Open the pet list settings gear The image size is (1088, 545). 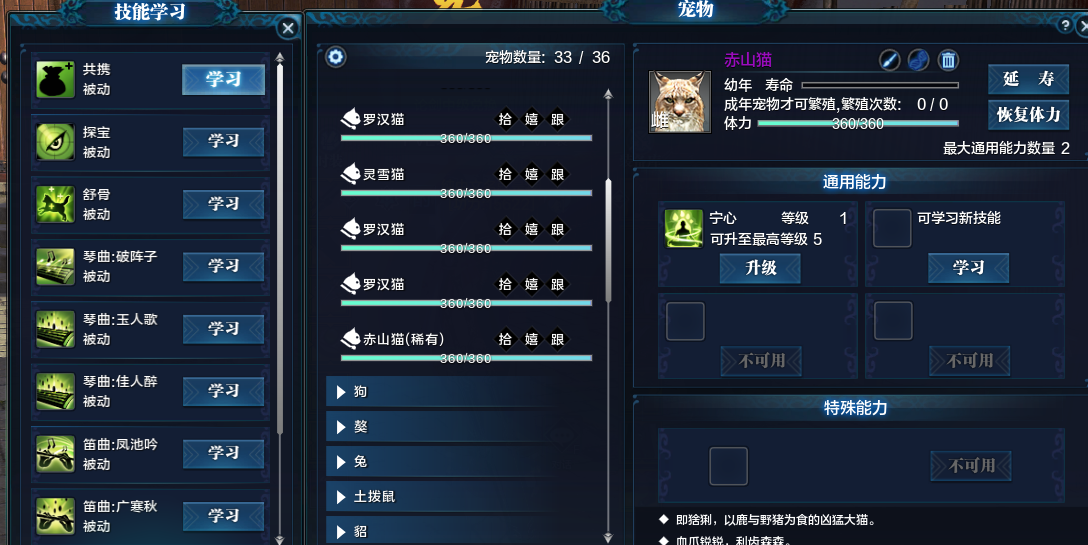click(x=336, y=56)
